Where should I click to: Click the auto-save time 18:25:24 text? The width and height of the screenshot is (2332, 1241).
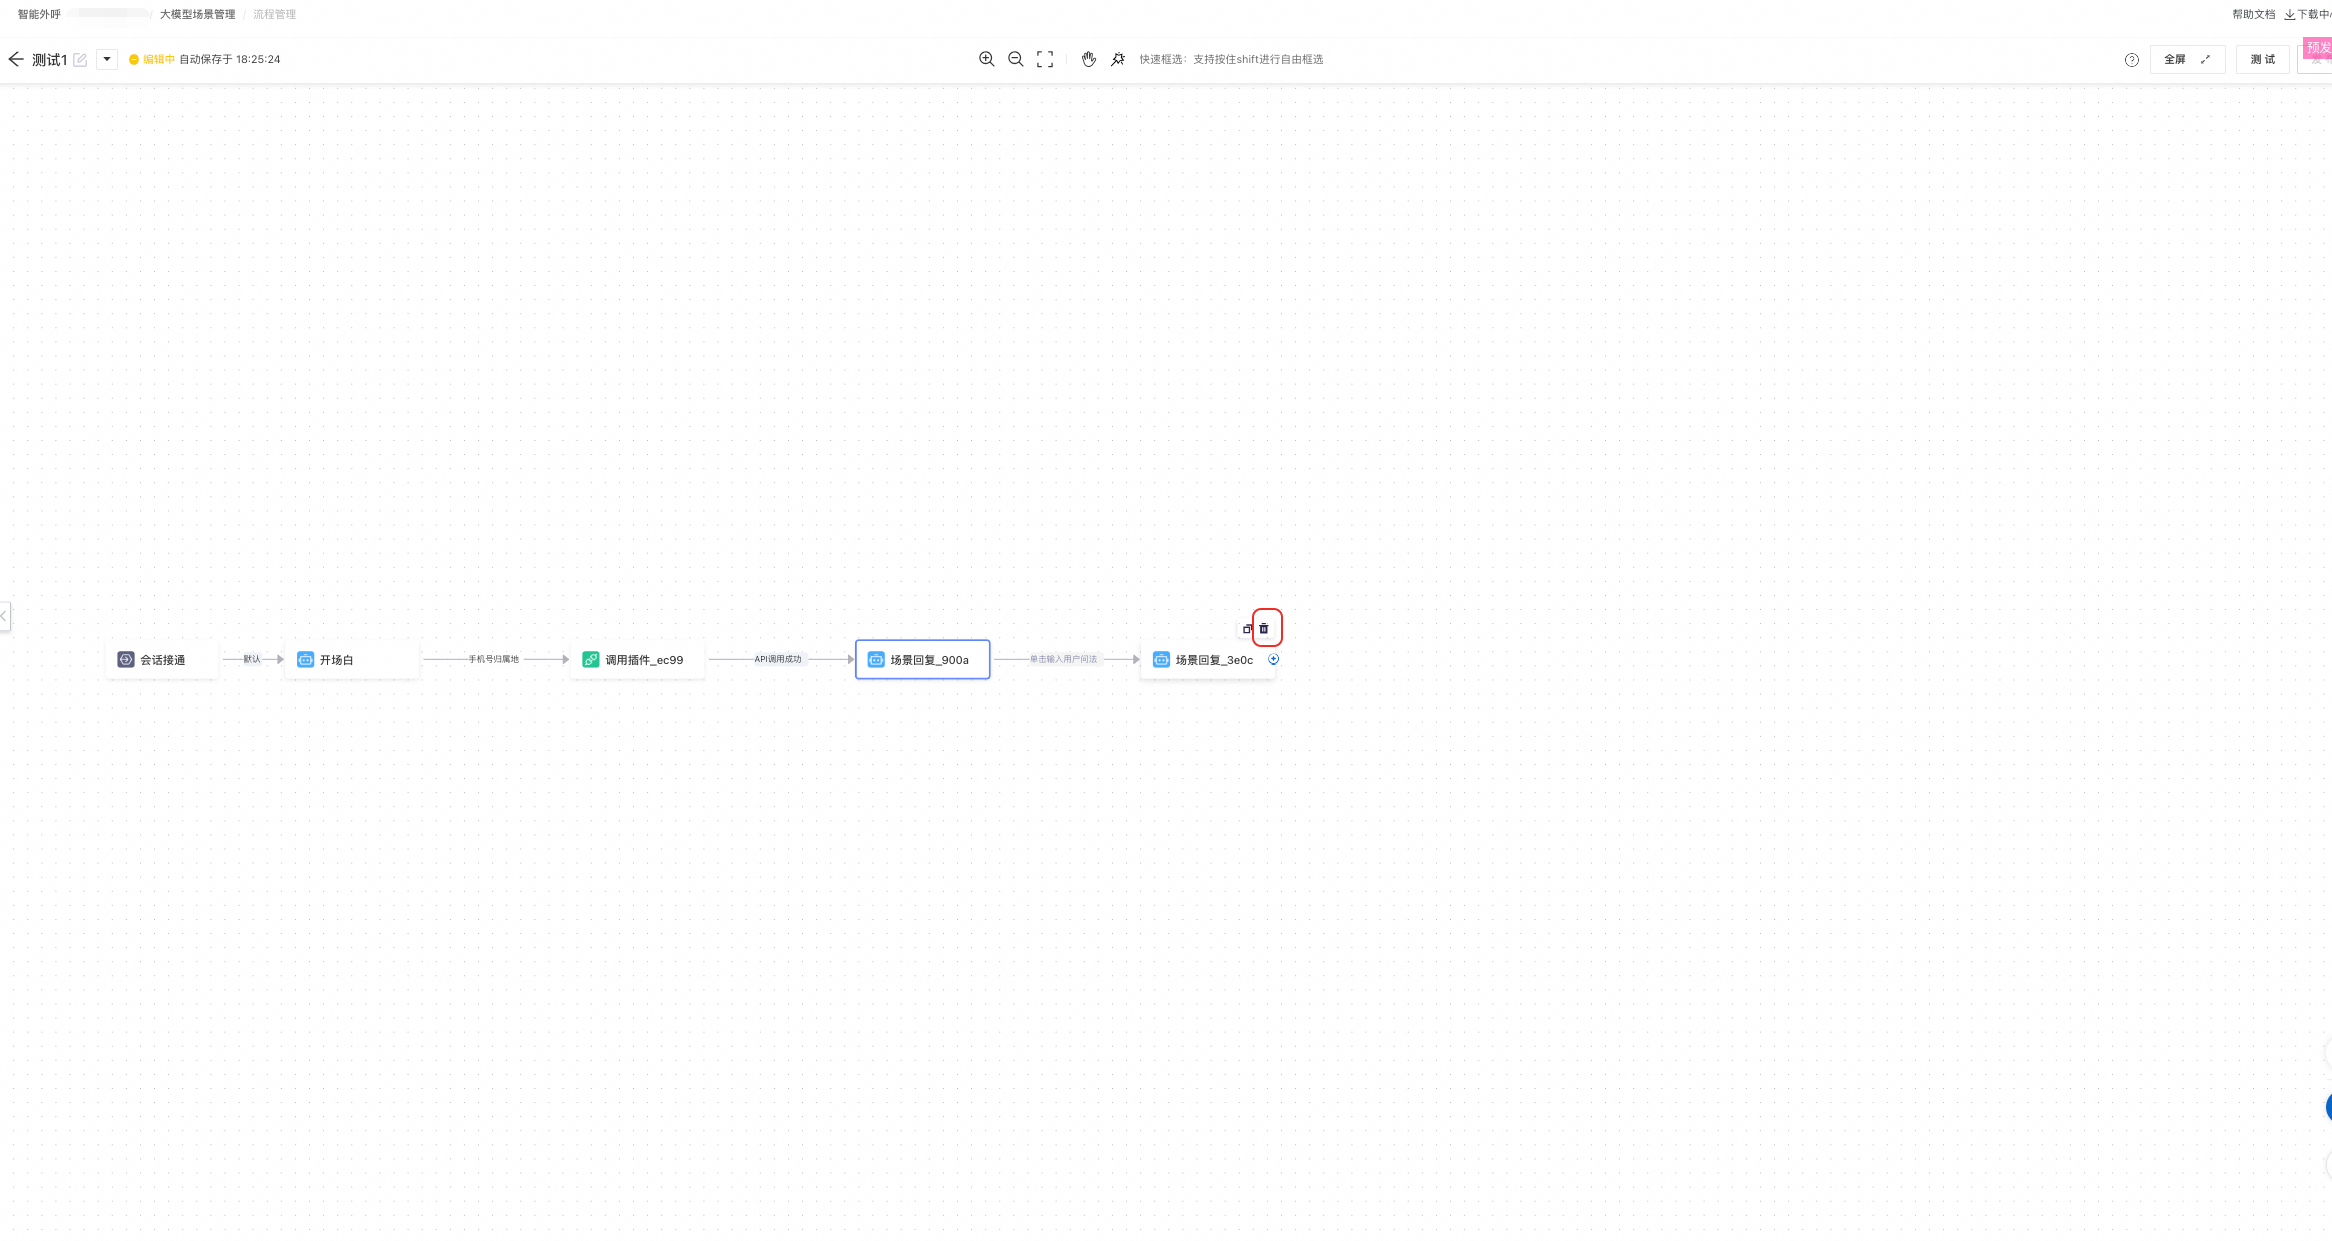[258, 60]
